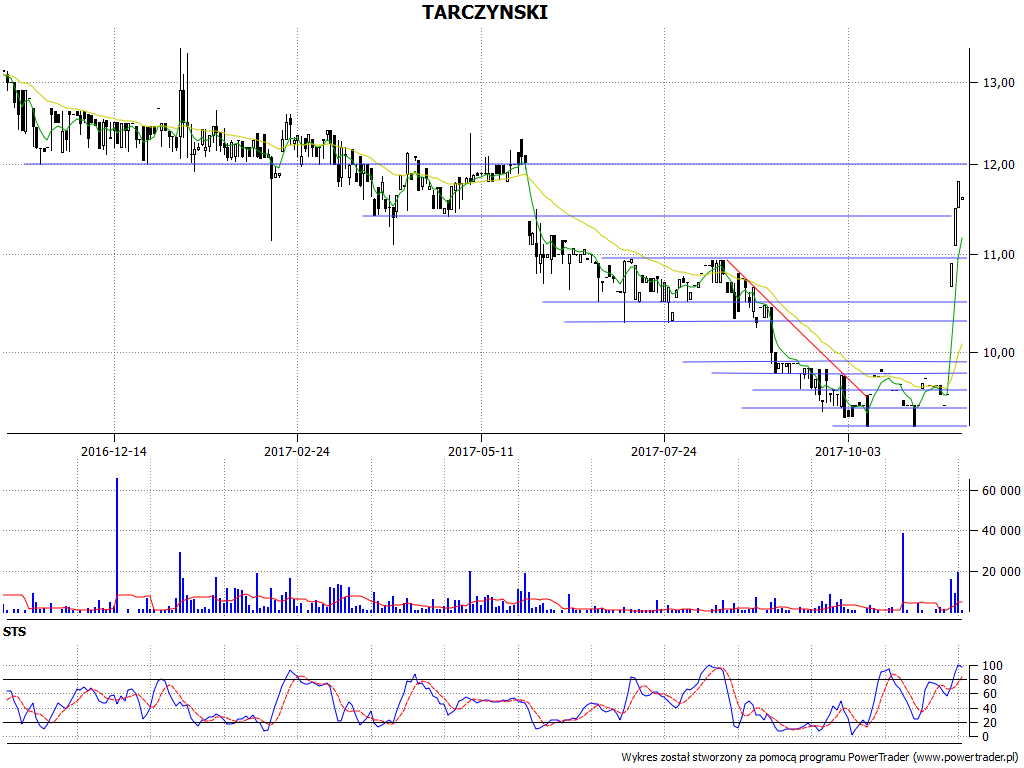Viewport: 1024px width, 768px height.
Task: Click the 2016-12-14 date label
Action: point(114,451)
